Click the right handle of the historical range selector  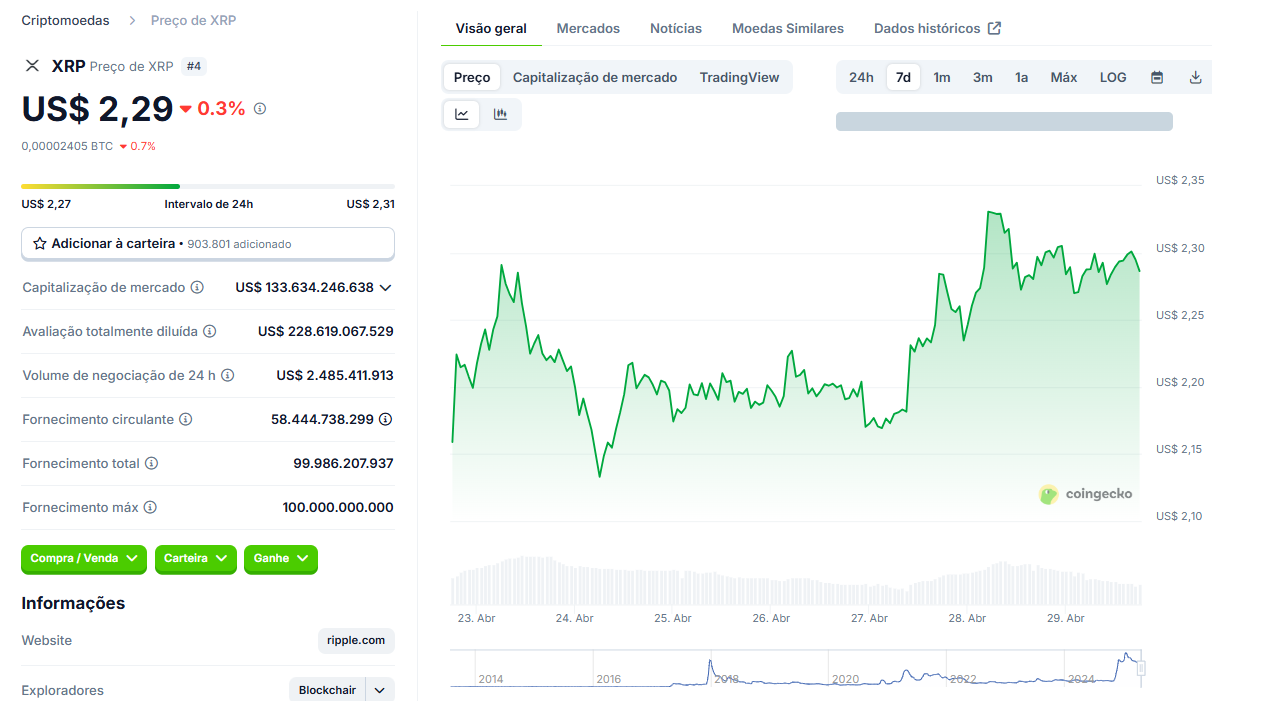1141,668
